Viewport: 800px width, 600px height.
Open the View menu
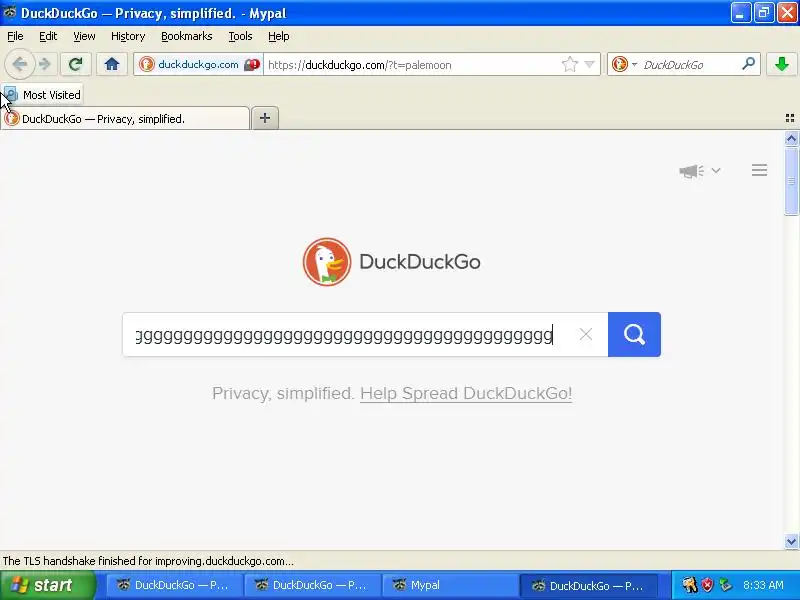84,36
